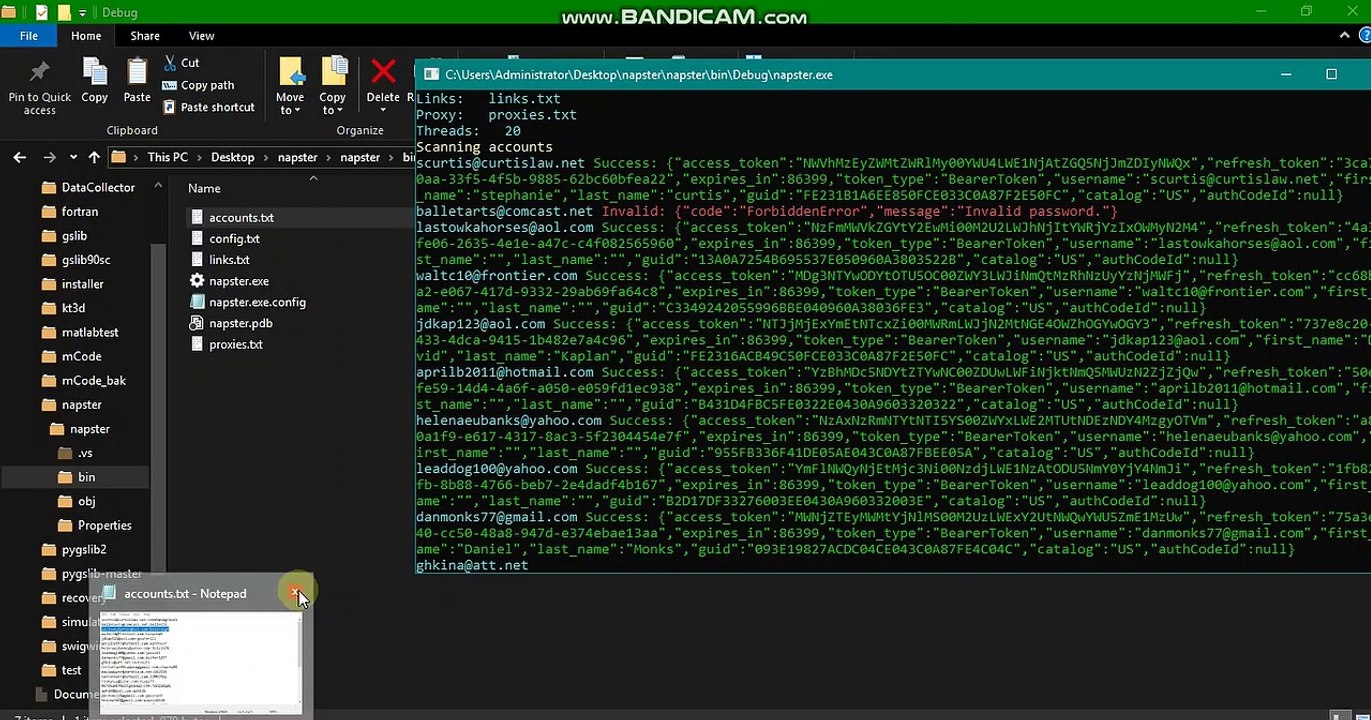This screenshot has height=720, width=1371.
Task: Select the pygslib2 folder in the tree
Action: pos(84,549)
